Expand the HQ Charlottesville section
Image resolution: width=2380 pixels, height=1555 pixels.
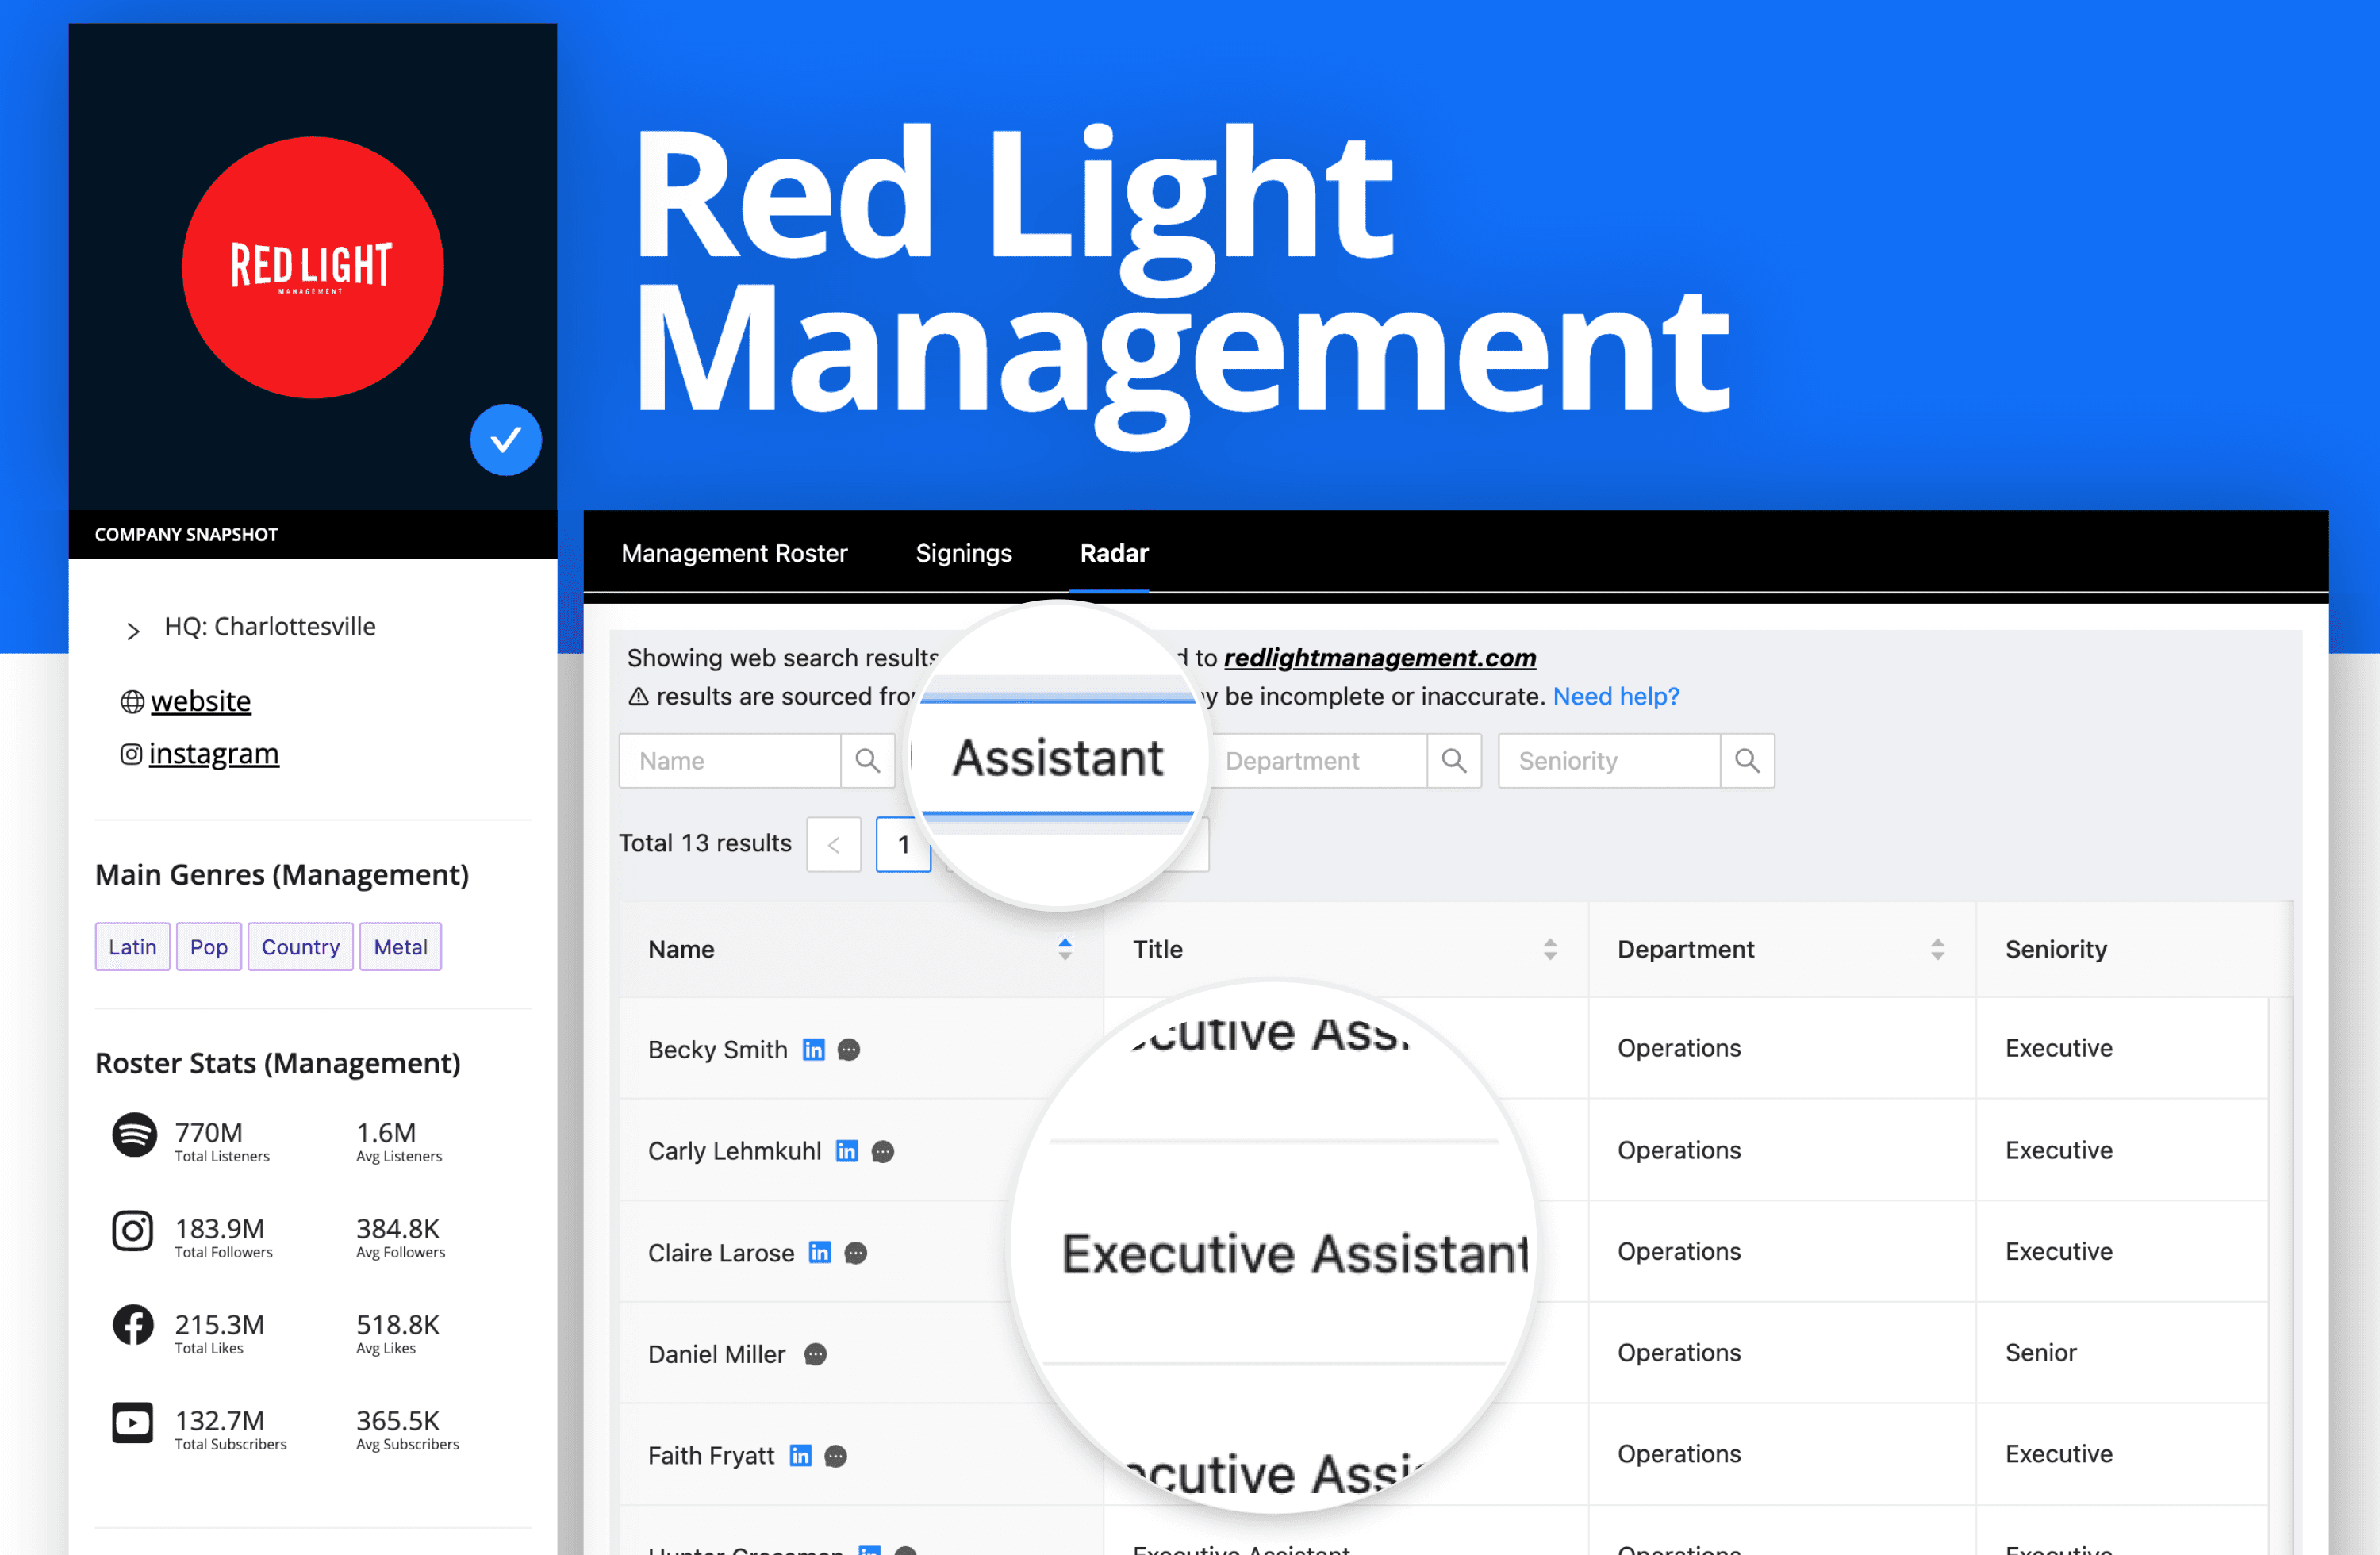133,629
